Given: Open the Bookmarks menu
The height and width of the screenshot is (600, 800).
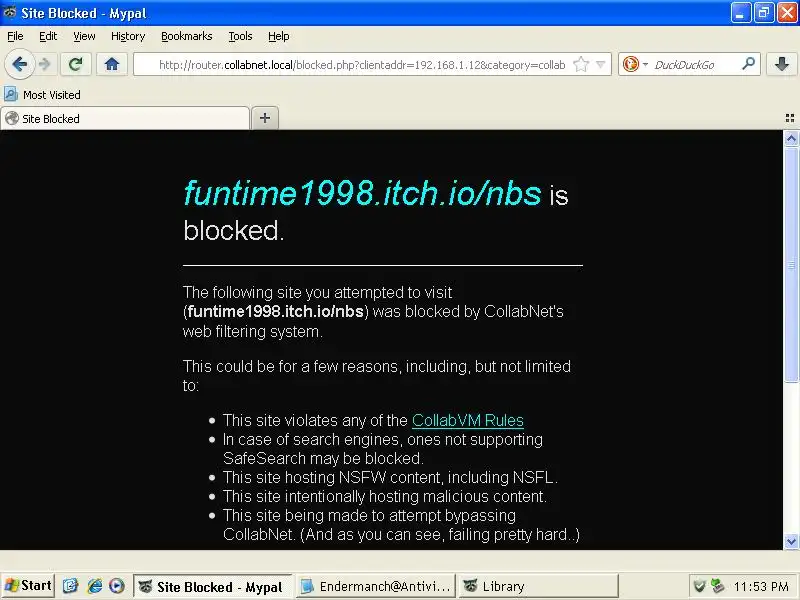Looking at the screenshot, I should (187, 36).
